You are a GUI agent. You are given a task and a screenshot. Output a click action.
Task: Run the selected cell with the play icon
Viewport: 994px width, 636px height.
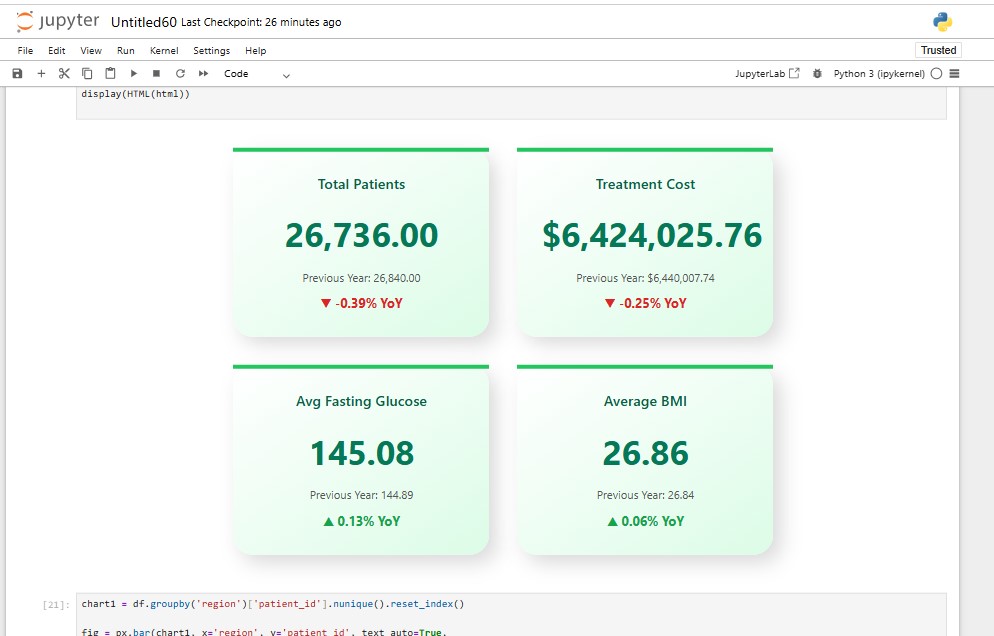pyautogui.click(x=134, y=74)
